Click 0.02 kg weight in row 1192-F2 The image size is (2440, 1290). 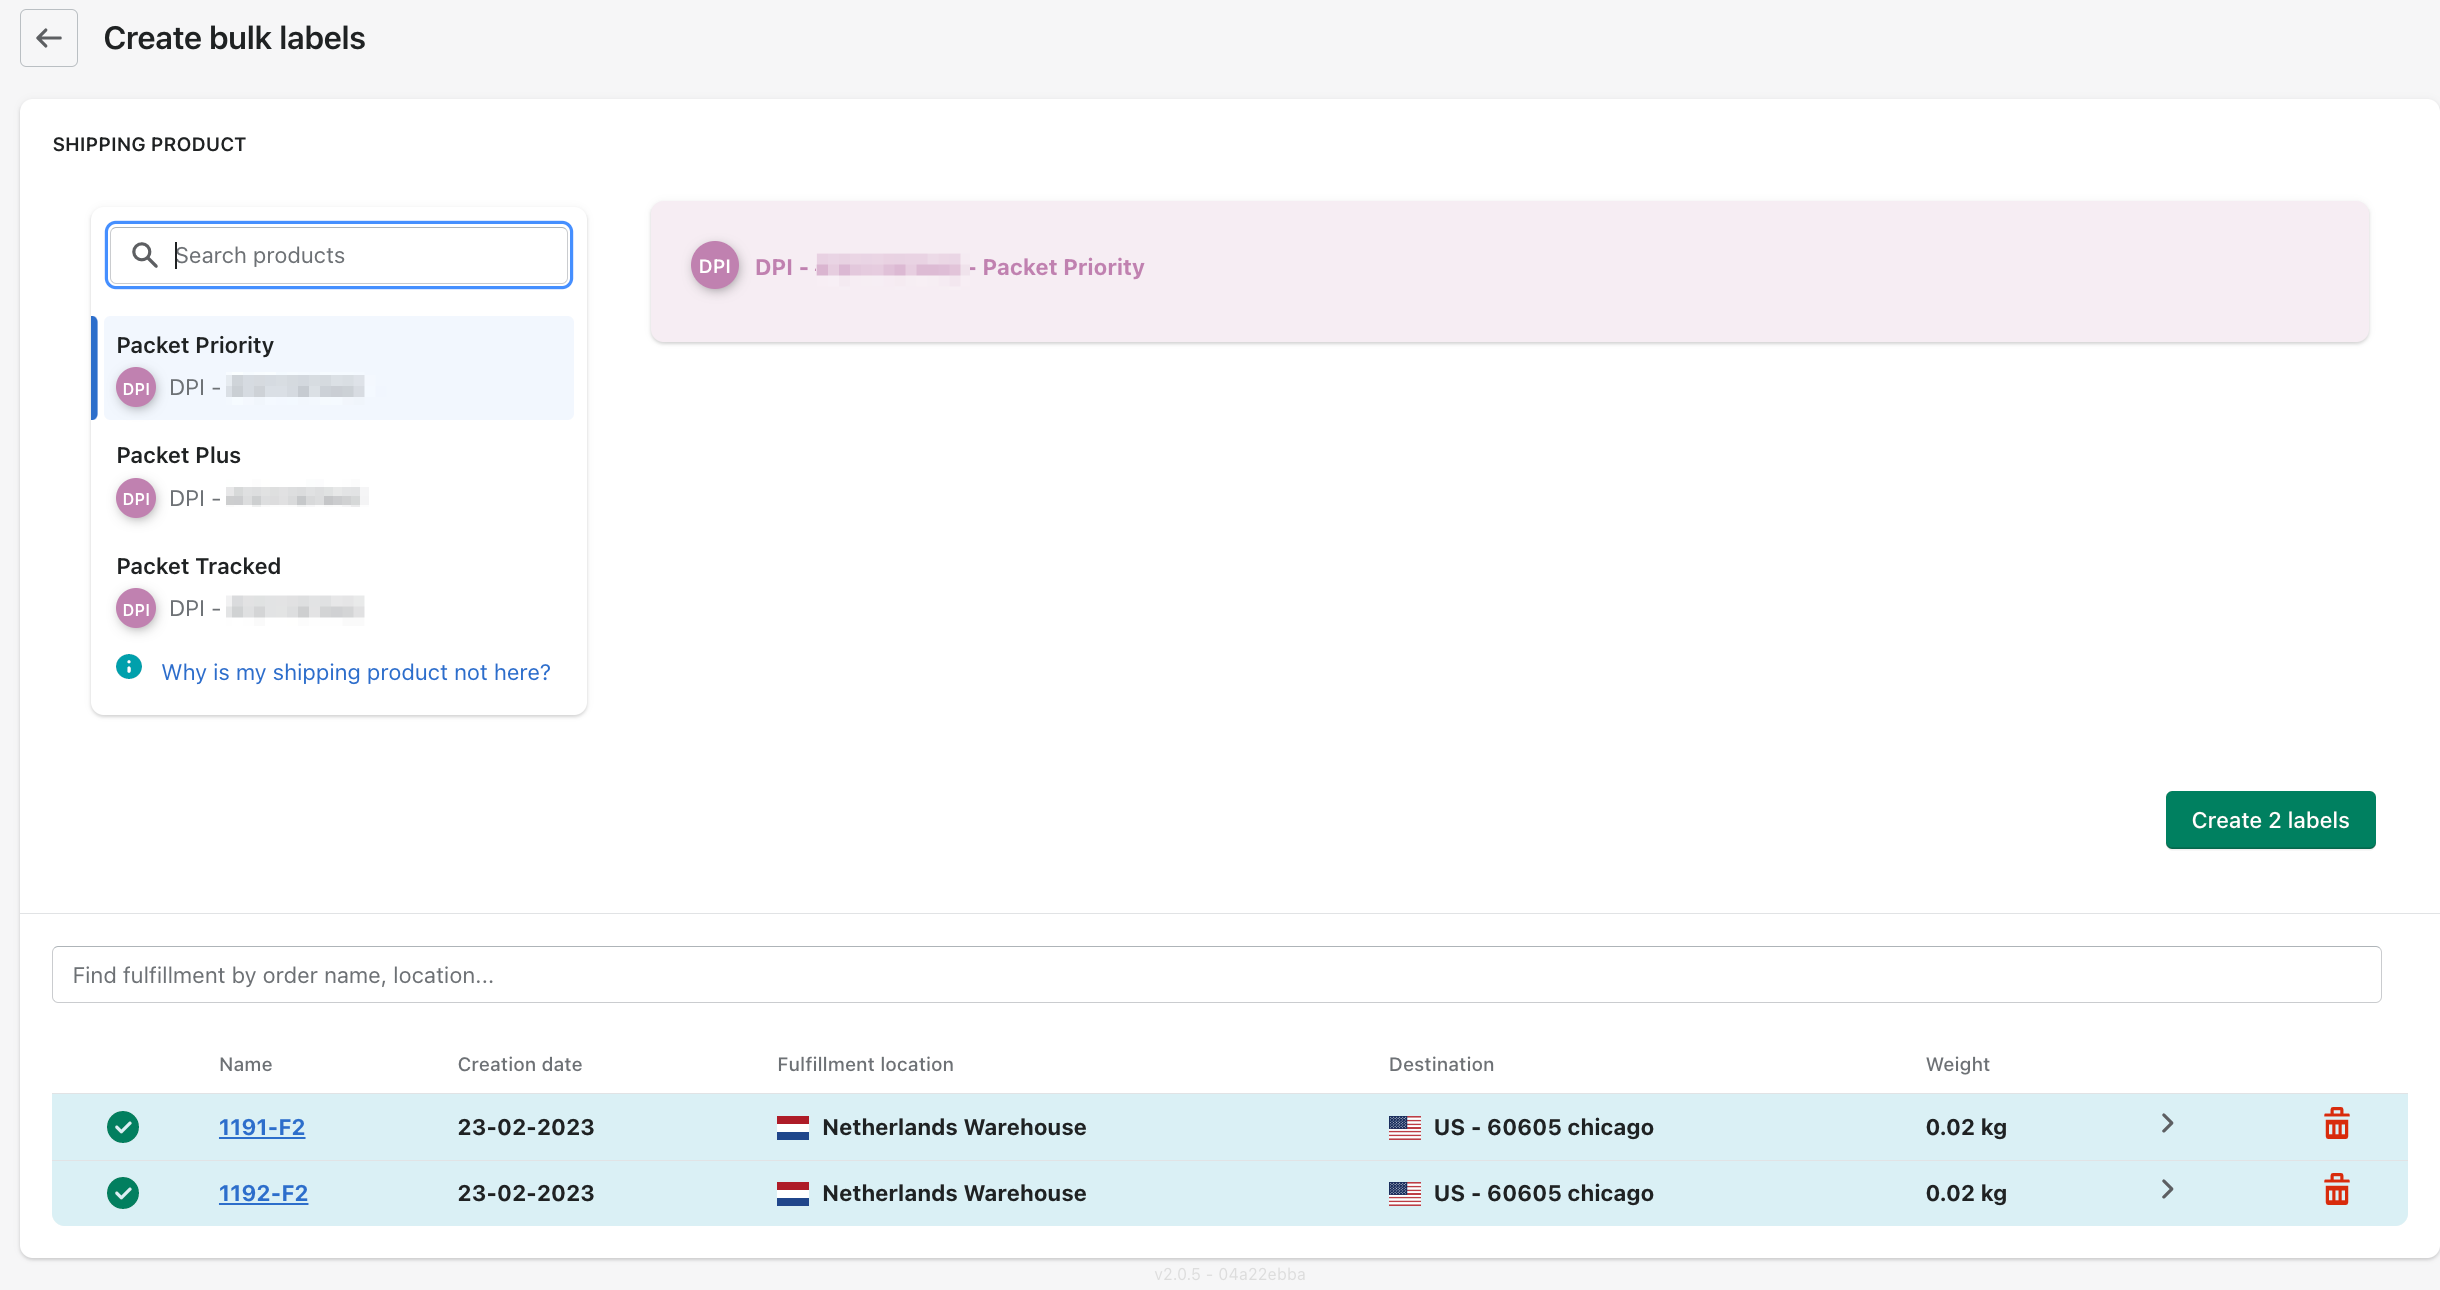tap(1966, 1193)
